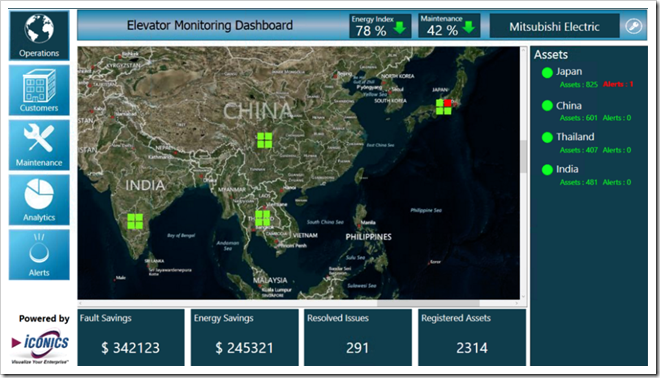Click the map vertical scrollbar thumb
This screenshot has height=378, width=660.
pyautogui.click(x=524, y=156)
